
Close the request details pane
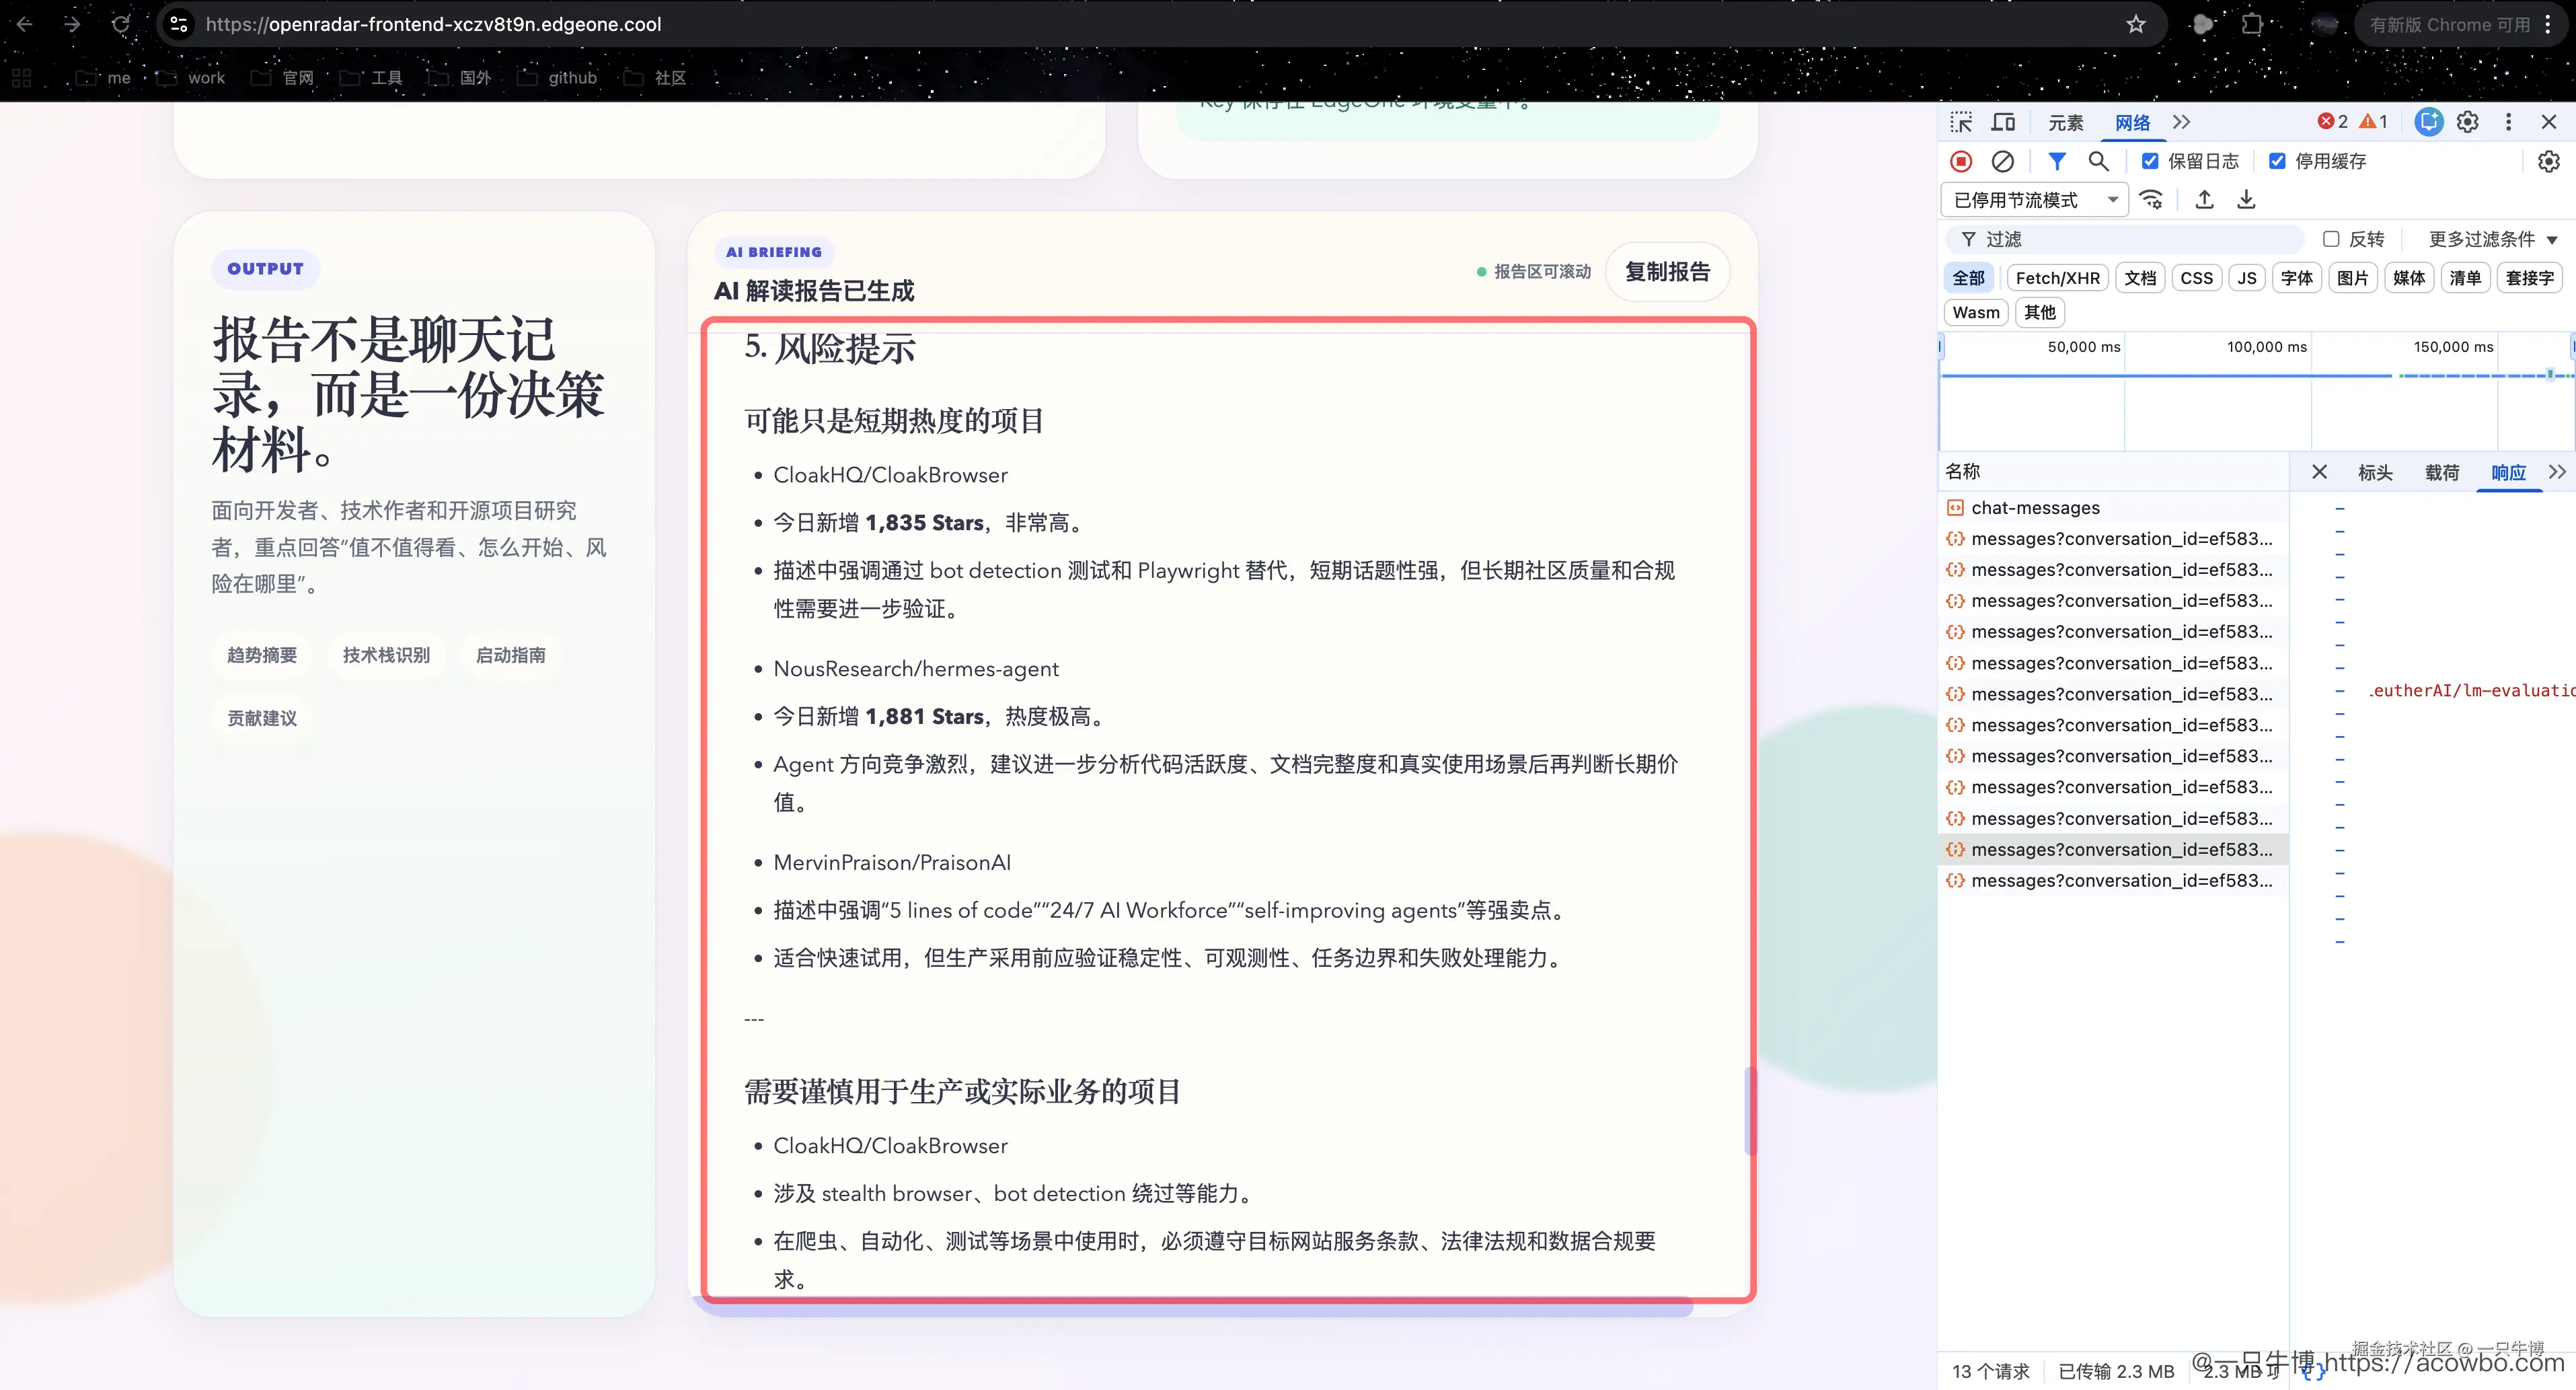pyautogui.click(x=2320, y=472)
